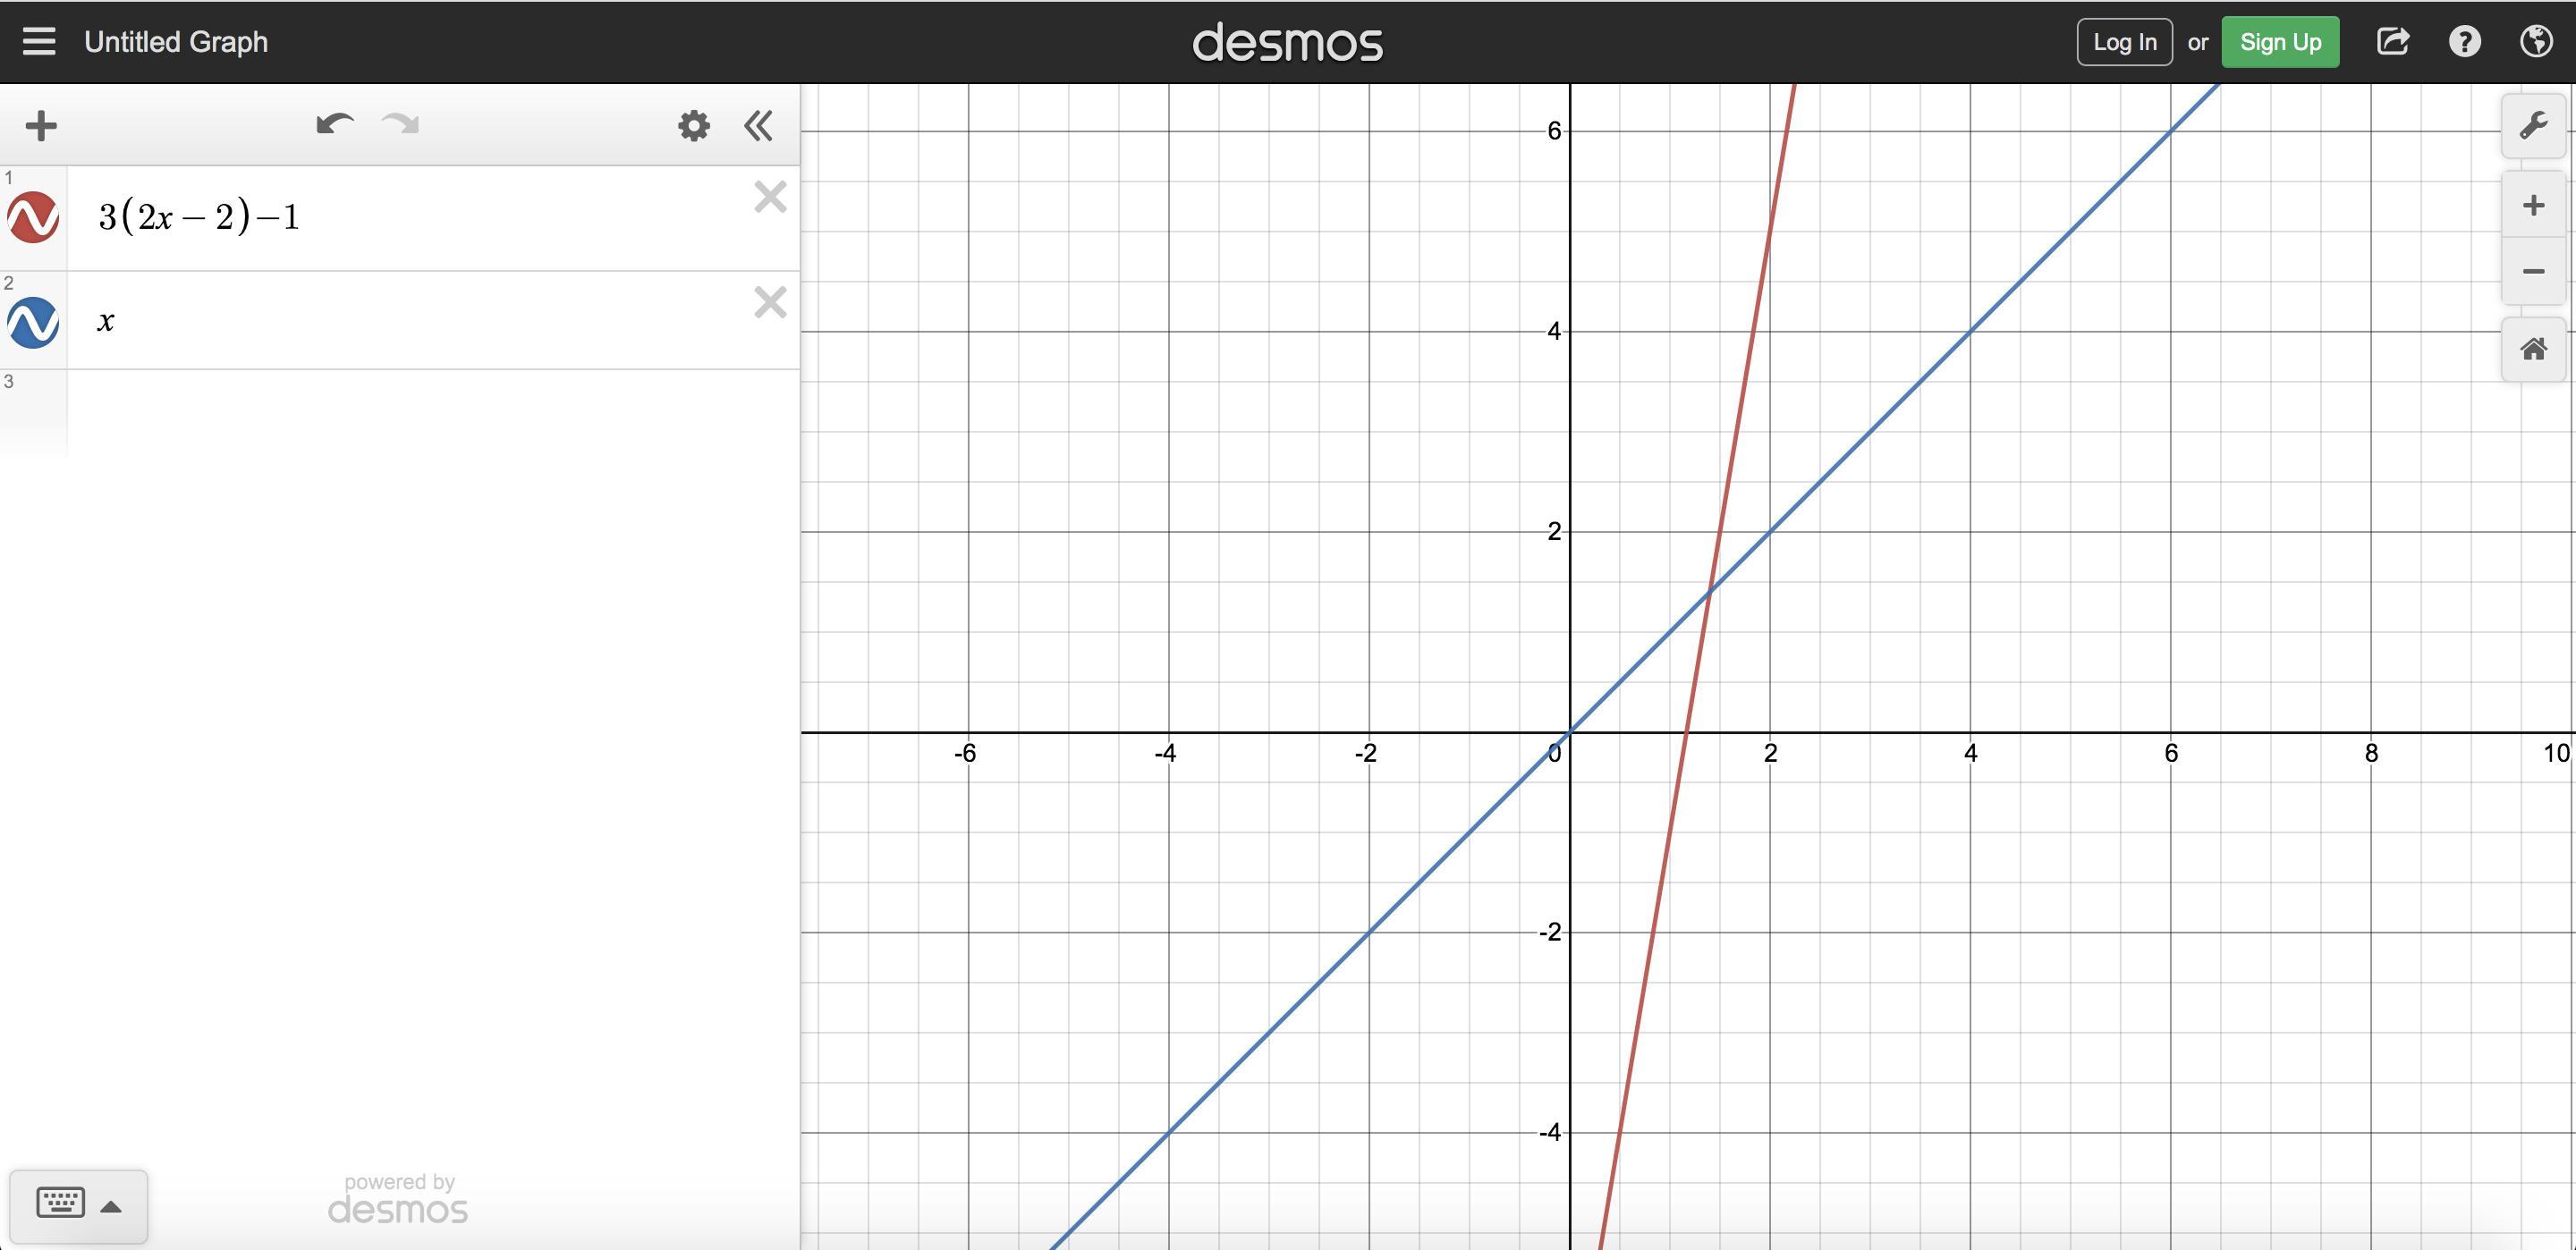The image size is (2576, 1250).
Task: Open the expression list gear settings
Action: [x=693, y=126]
